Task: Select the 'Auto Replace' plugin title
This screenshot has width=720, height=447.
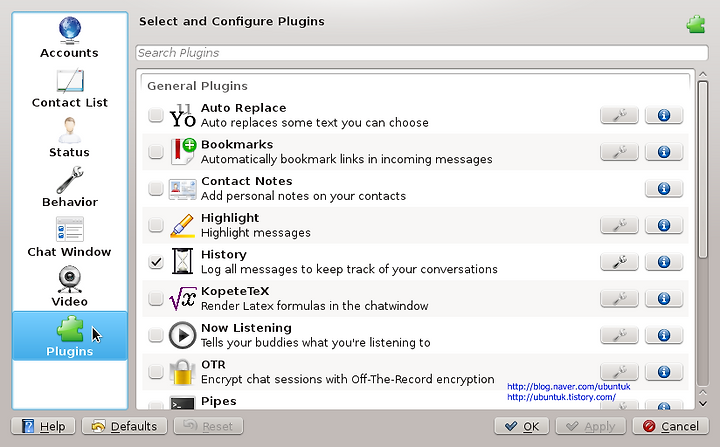Action: coord(243,108)
